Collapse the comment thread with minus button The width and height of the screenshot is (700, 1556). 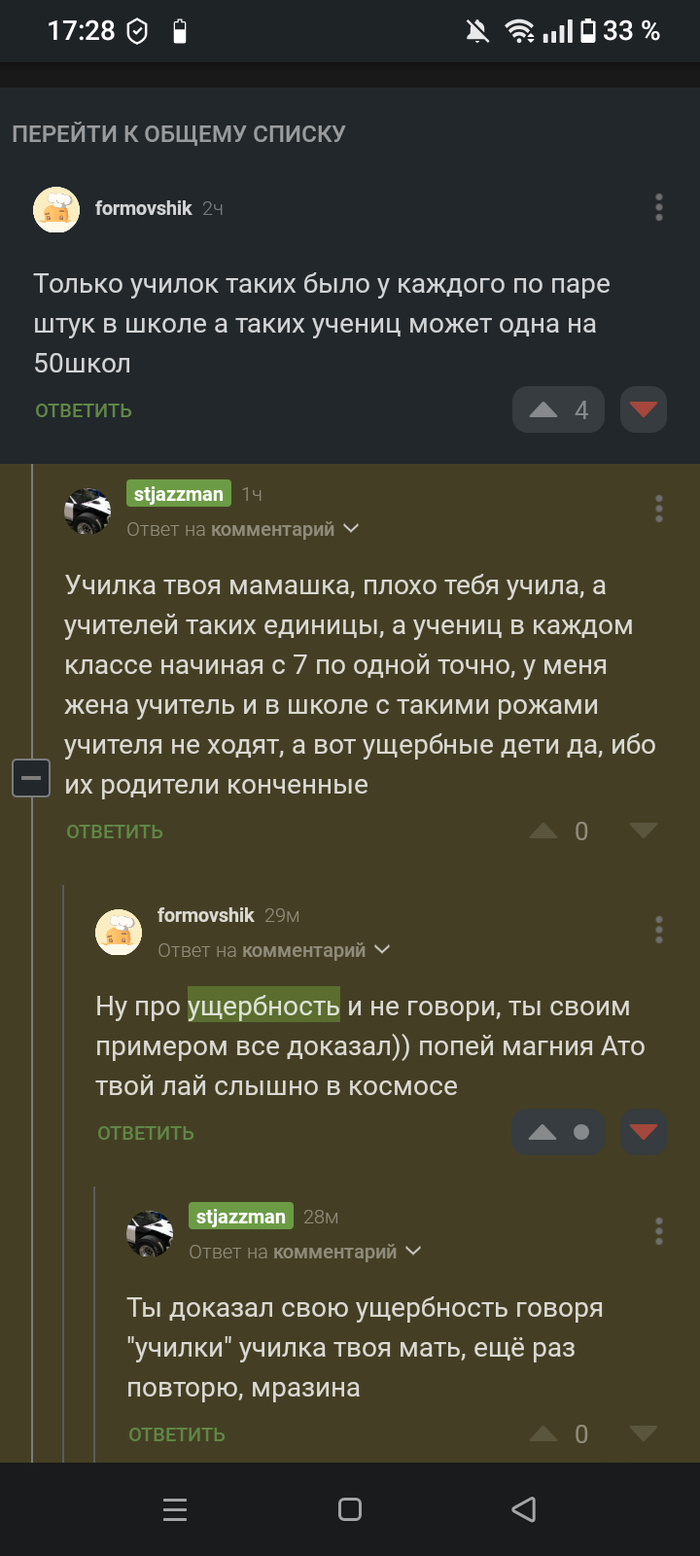point(31,777)
